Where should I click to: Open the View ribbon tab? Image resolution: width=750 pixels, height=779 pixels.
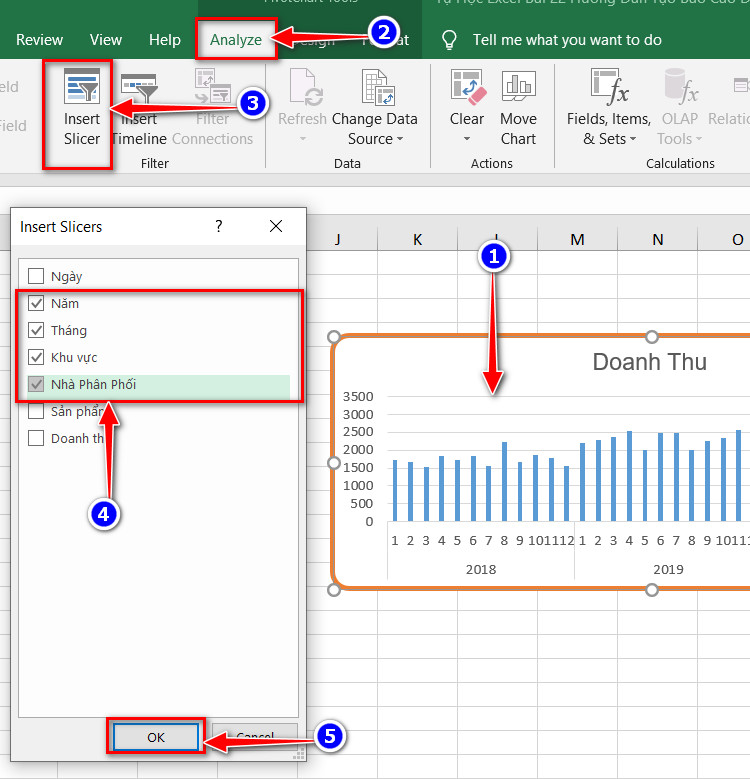[106, 40]
